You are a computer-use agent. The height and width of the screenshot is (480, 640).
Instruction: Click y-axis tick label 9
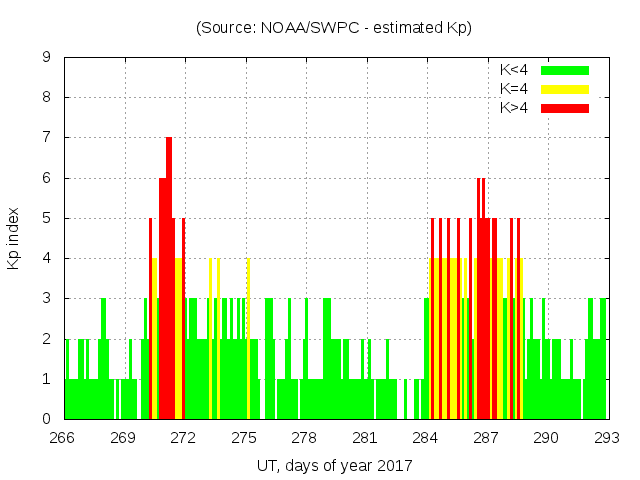(47, 58)
